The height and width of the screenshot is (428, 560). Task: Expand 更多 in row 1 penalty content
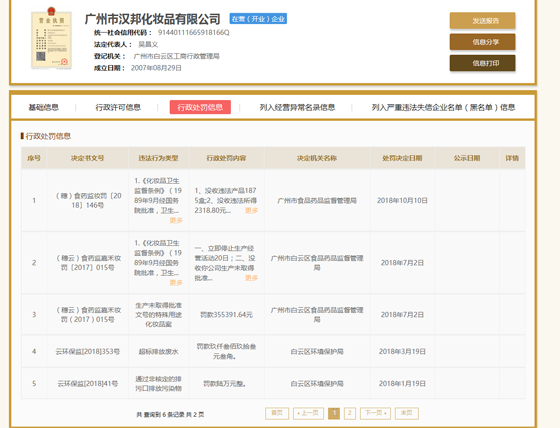point(251,210)
